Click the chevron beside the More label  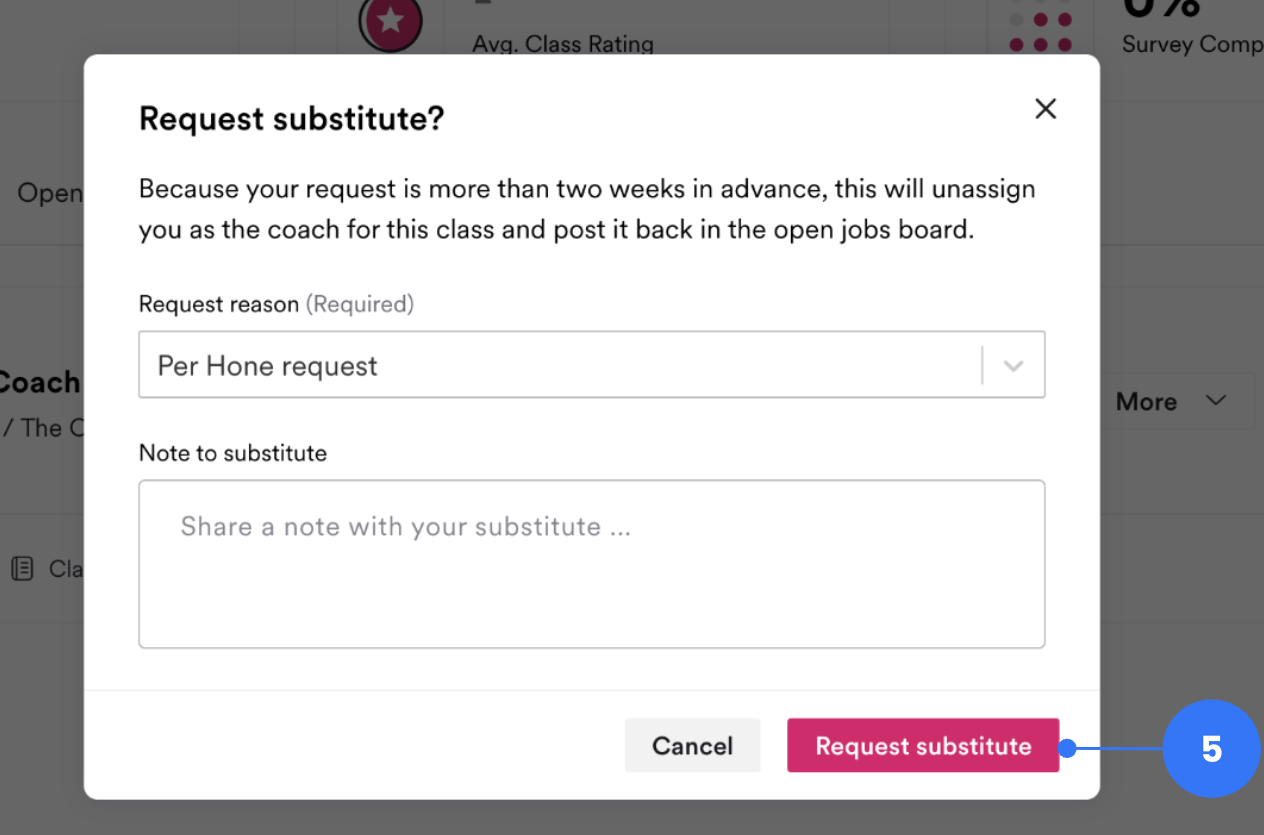pyautogui.click(x=1216, y=401)
